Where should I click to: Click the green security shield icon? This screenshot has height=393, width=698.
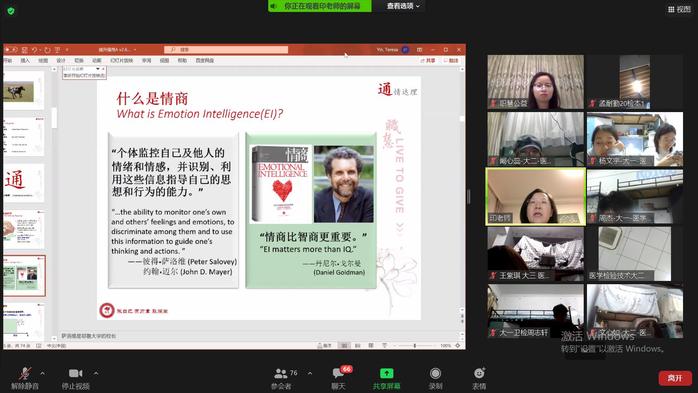(x=11, y=11)
